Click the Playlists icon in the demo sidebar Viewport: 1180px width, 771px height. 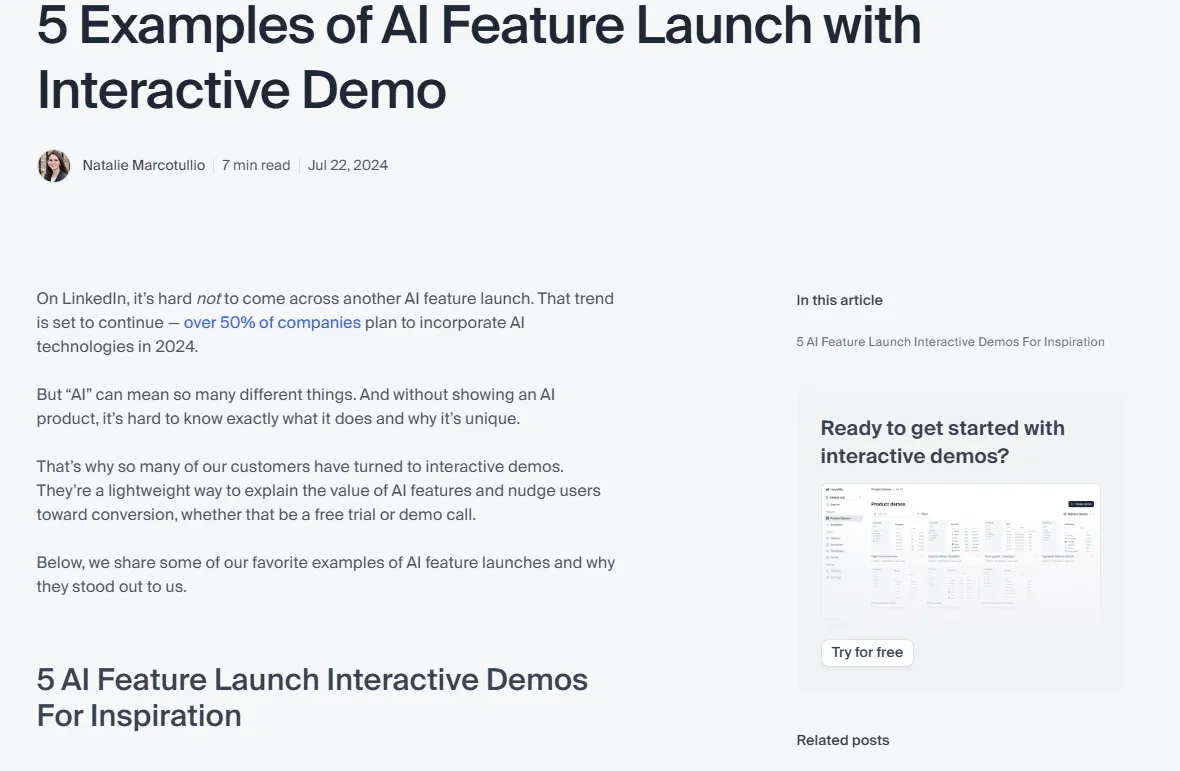[x=827, y=551]
